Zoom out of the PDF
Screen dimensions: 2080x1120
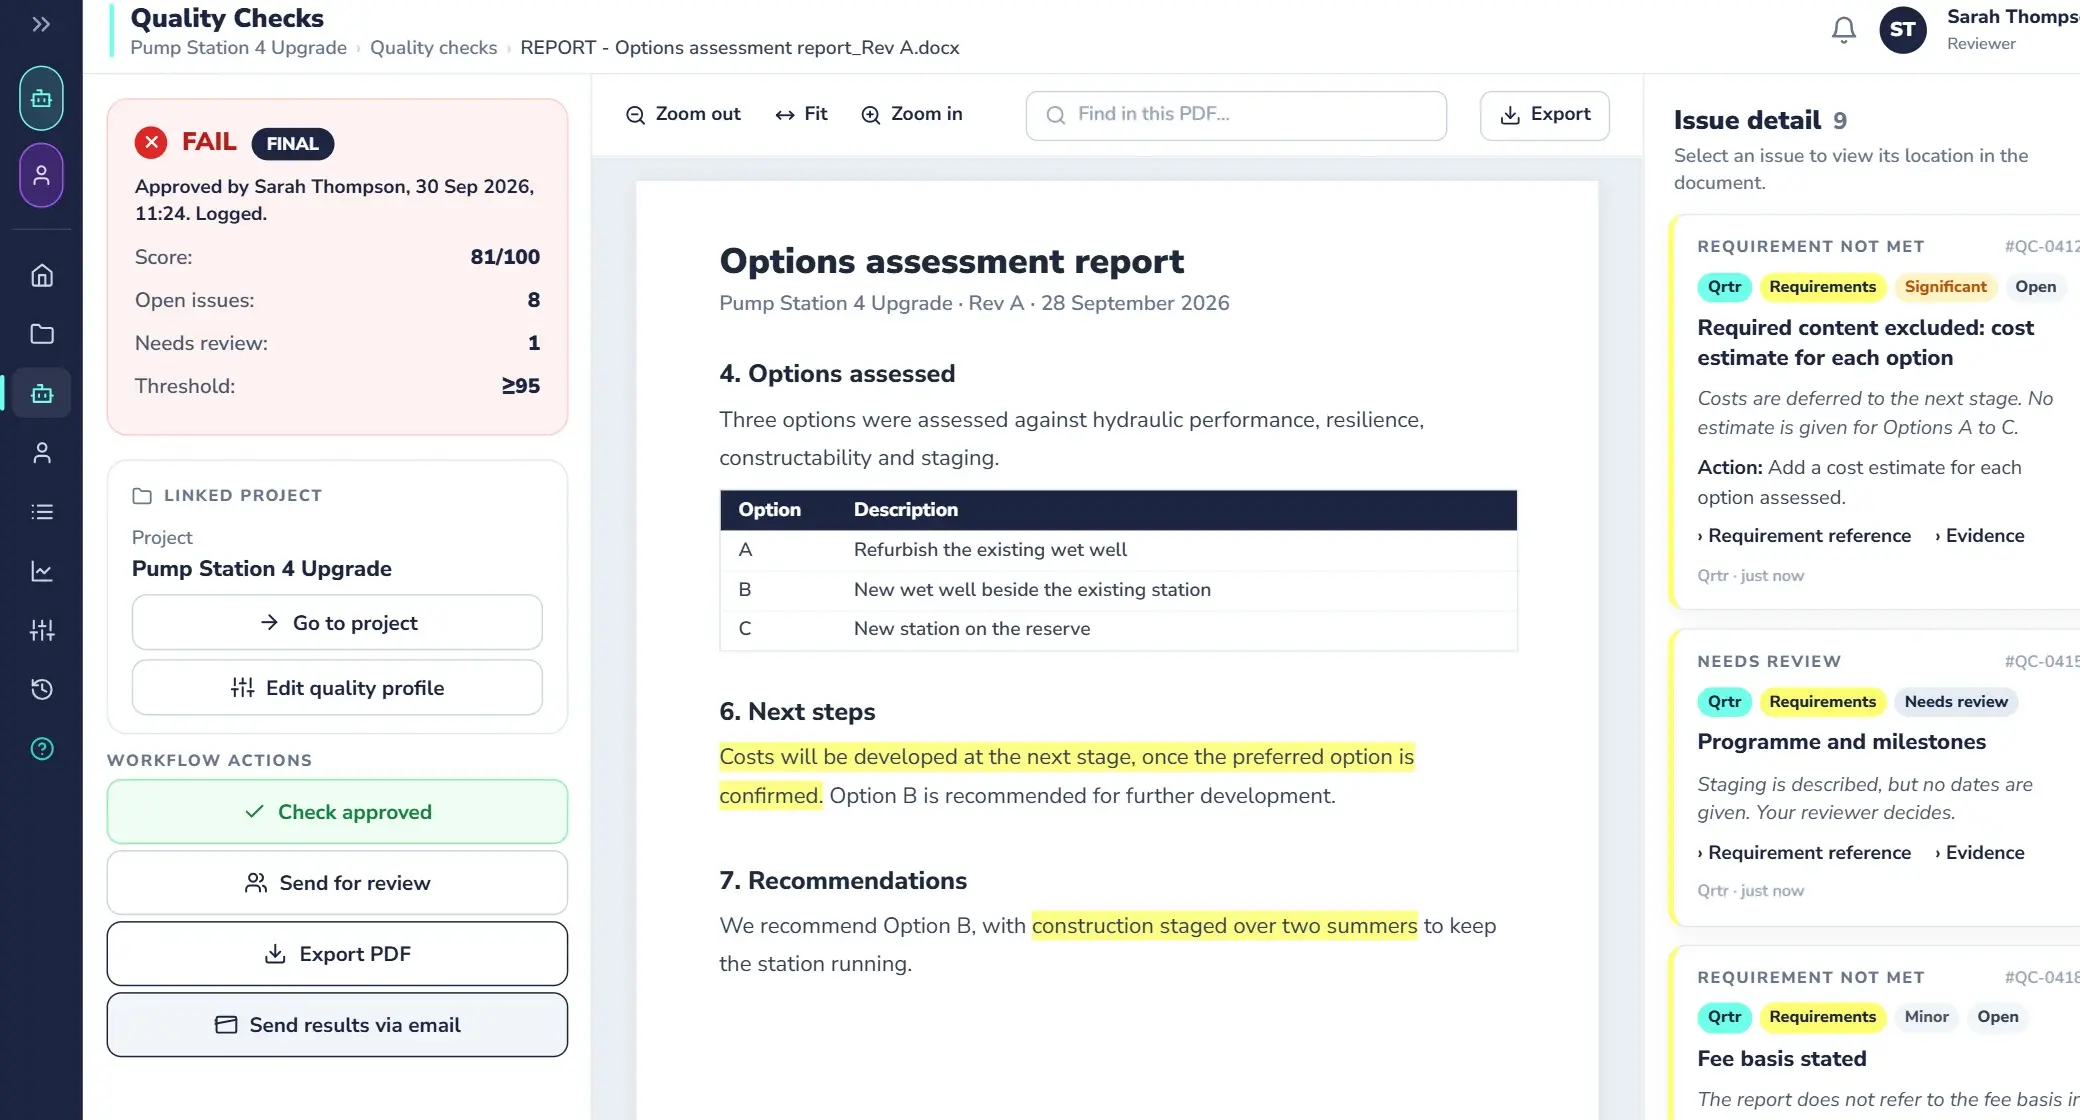(x=683, y=114)
